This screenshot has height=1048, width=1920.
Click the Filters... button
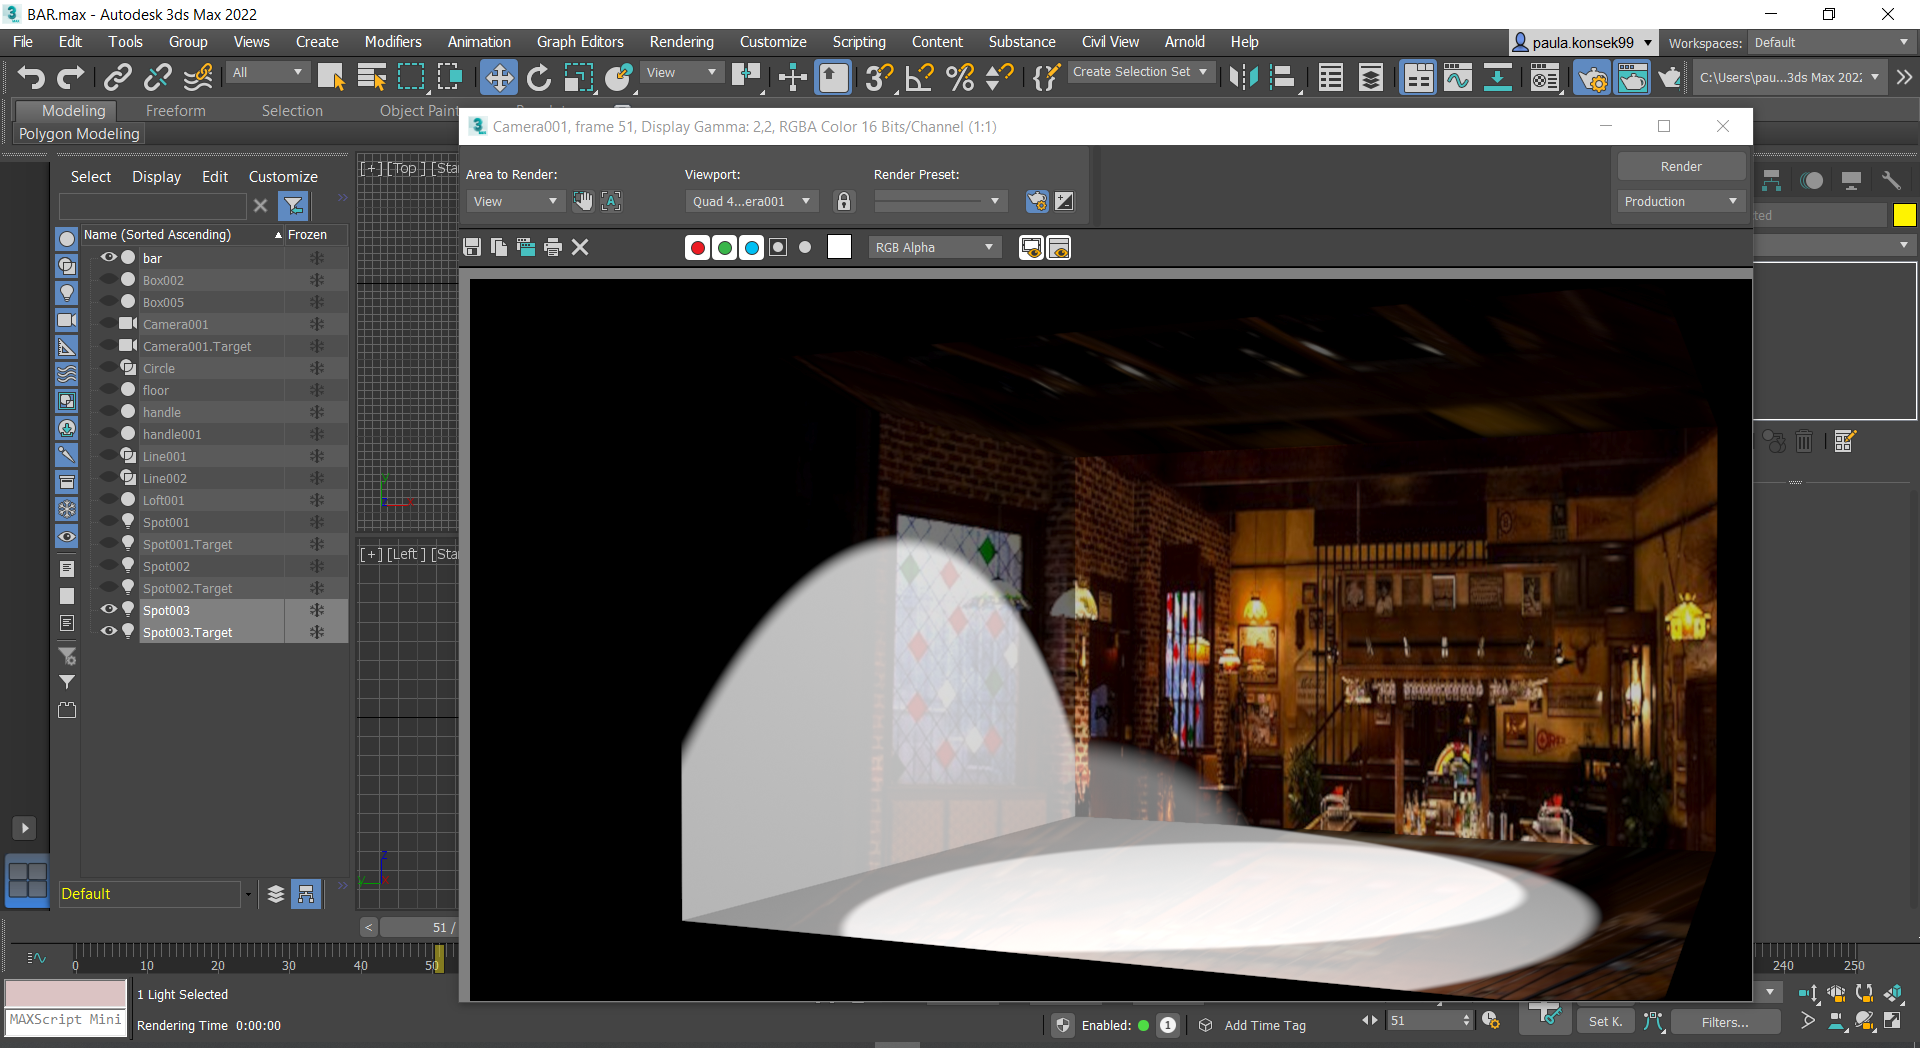[x=1725, y=1022]
